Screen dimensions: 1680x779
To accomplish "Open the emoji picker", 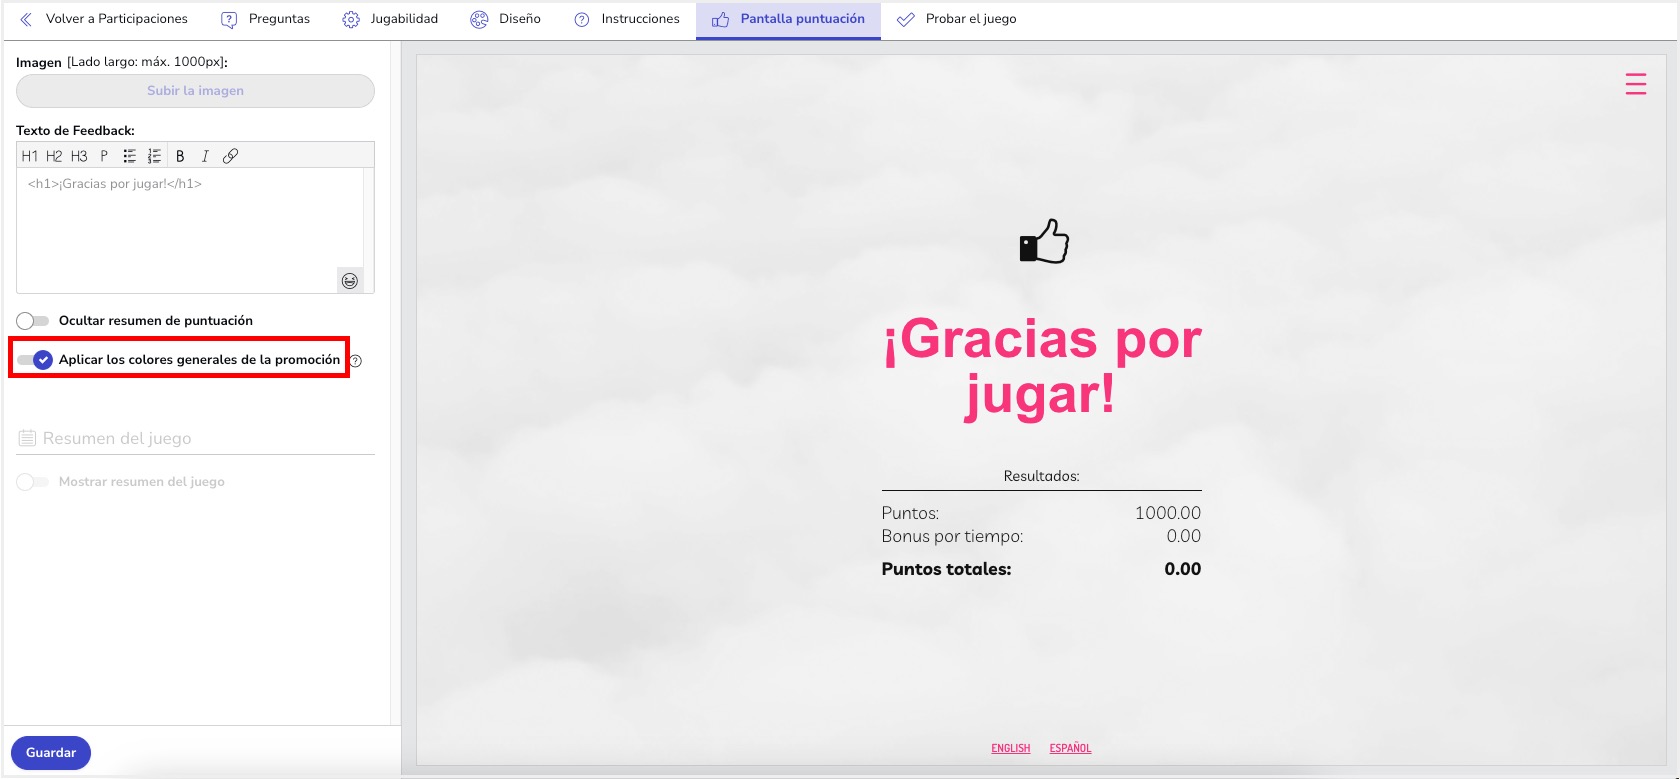I will point(350,281).
